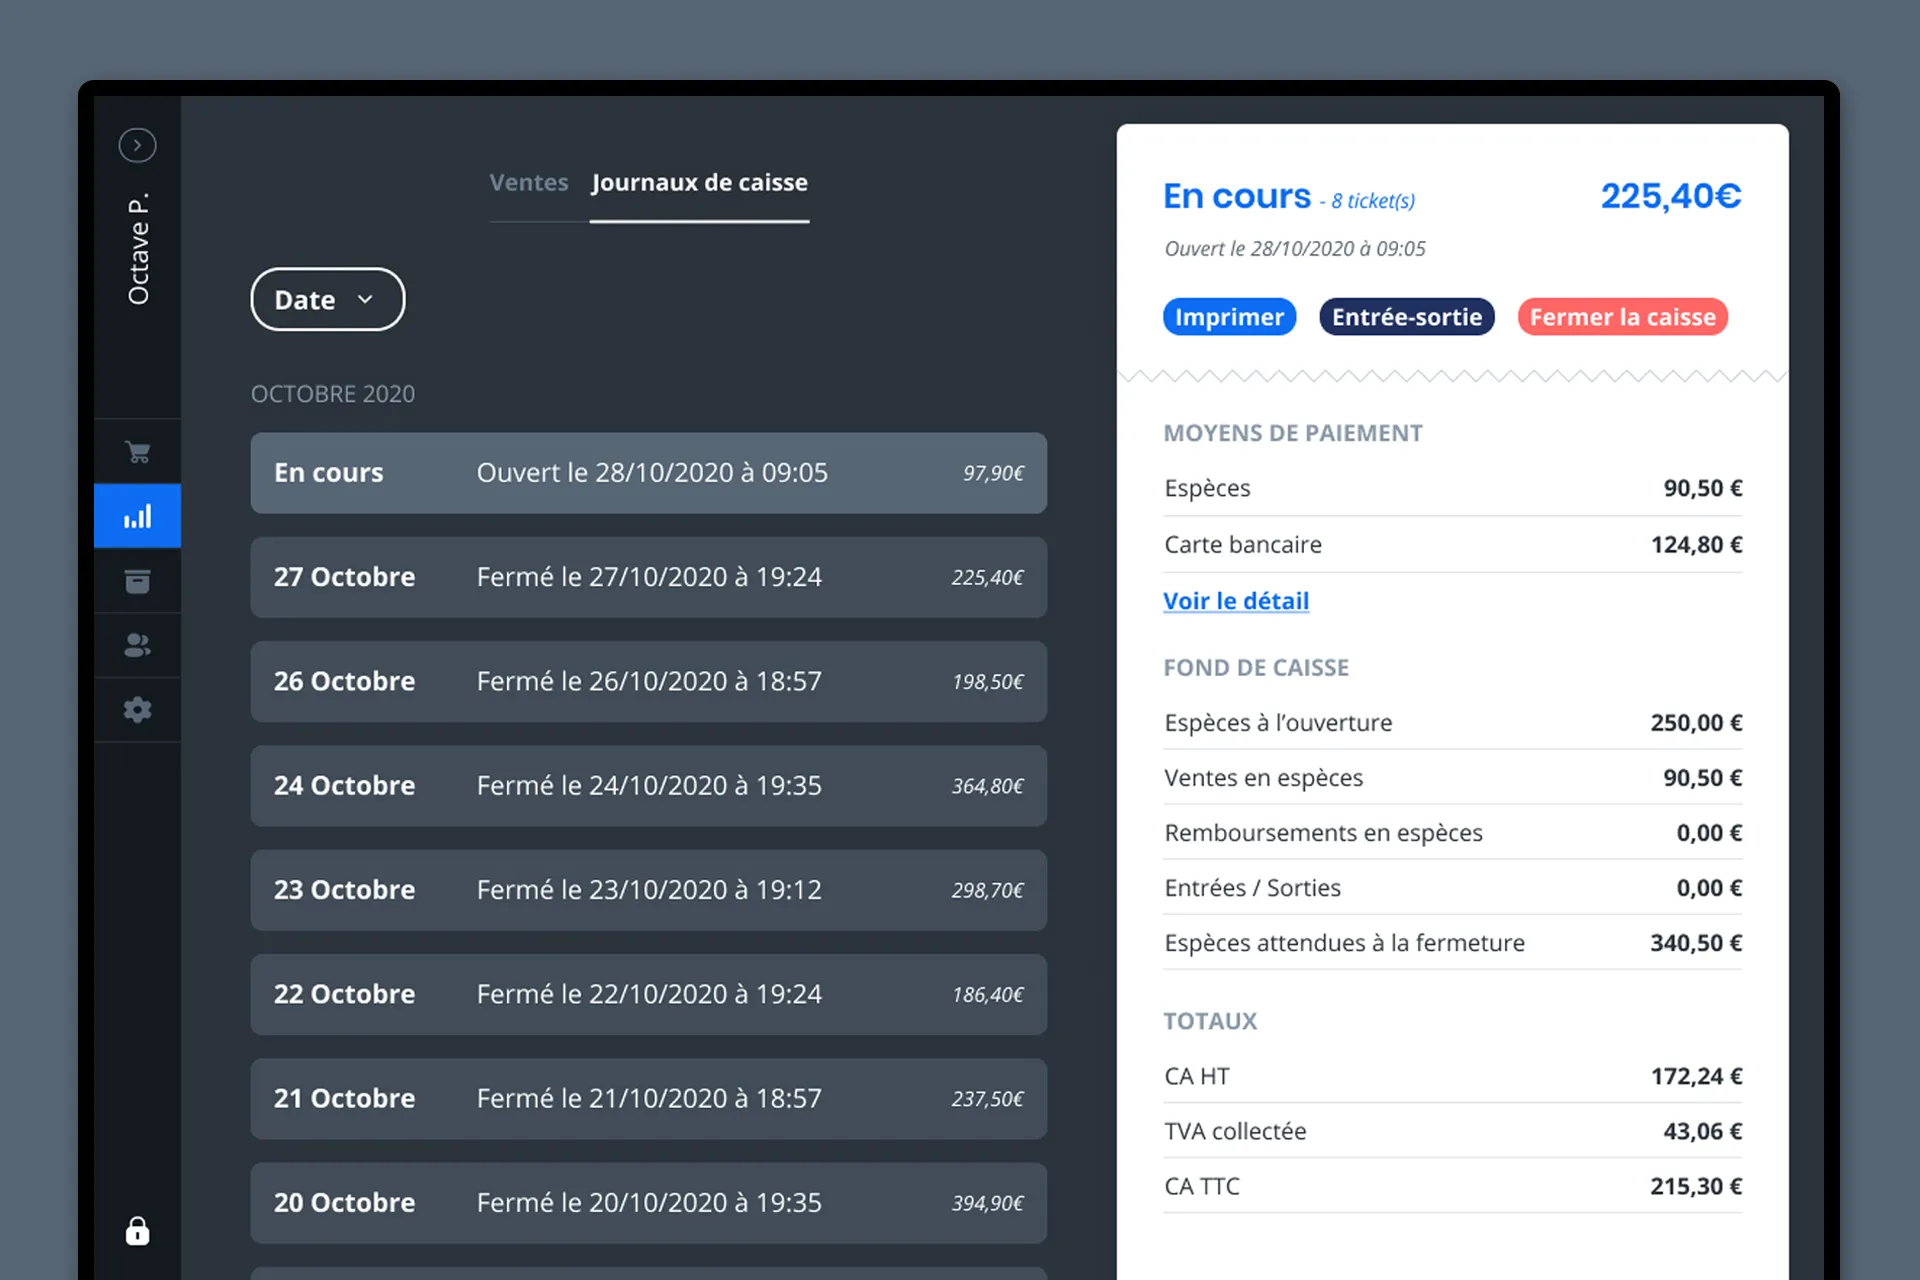The image size is (1920, 1280).
Task: Open the archive box icon in the sidebar
Action: (x=137, y=581)
